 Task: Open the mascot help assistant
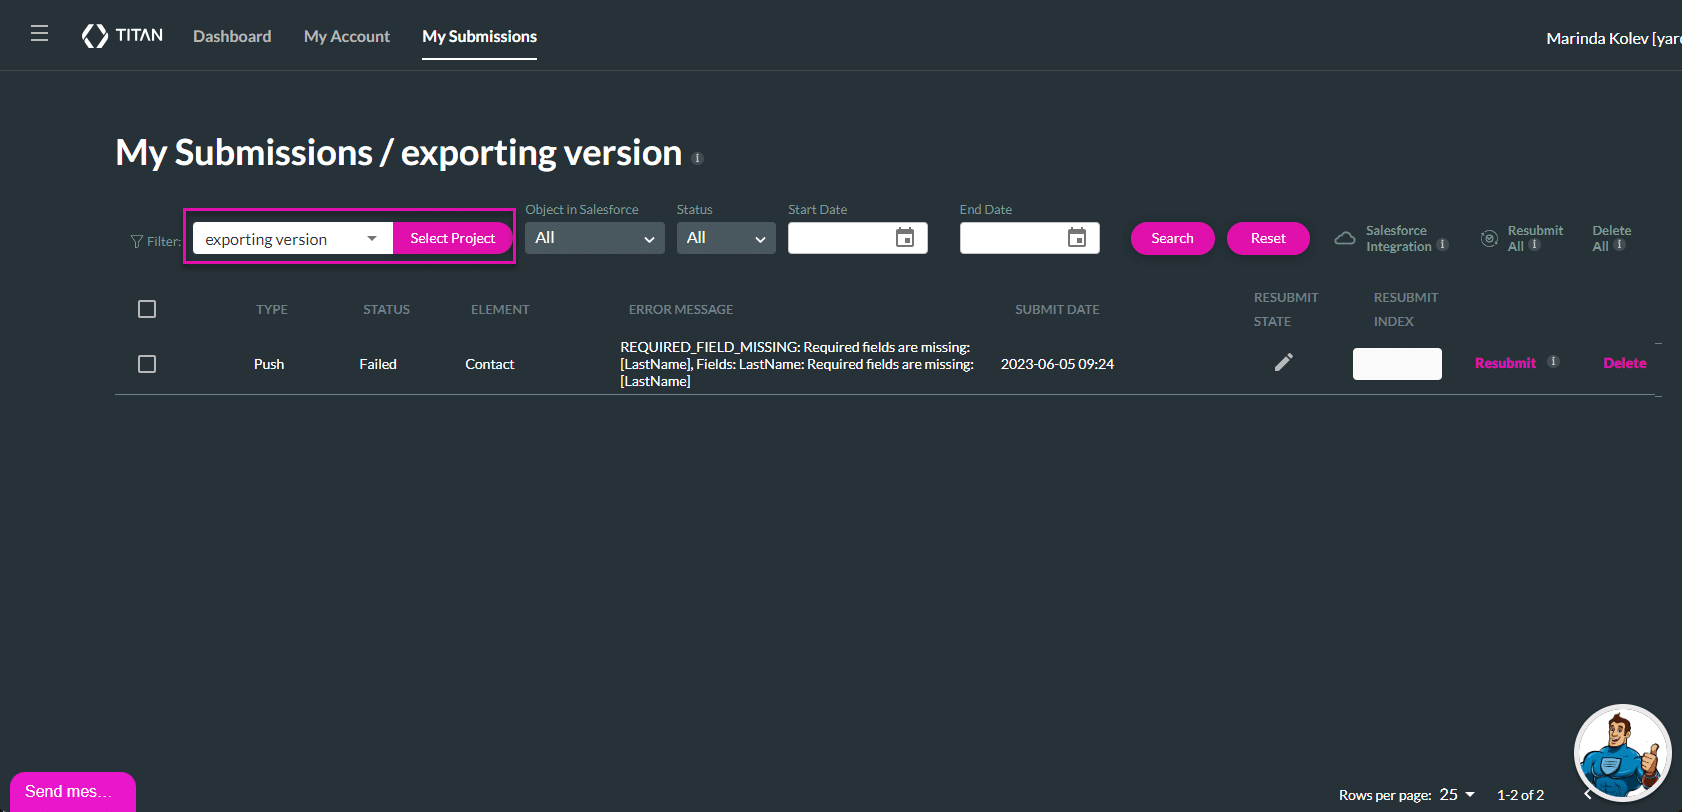1621,753
